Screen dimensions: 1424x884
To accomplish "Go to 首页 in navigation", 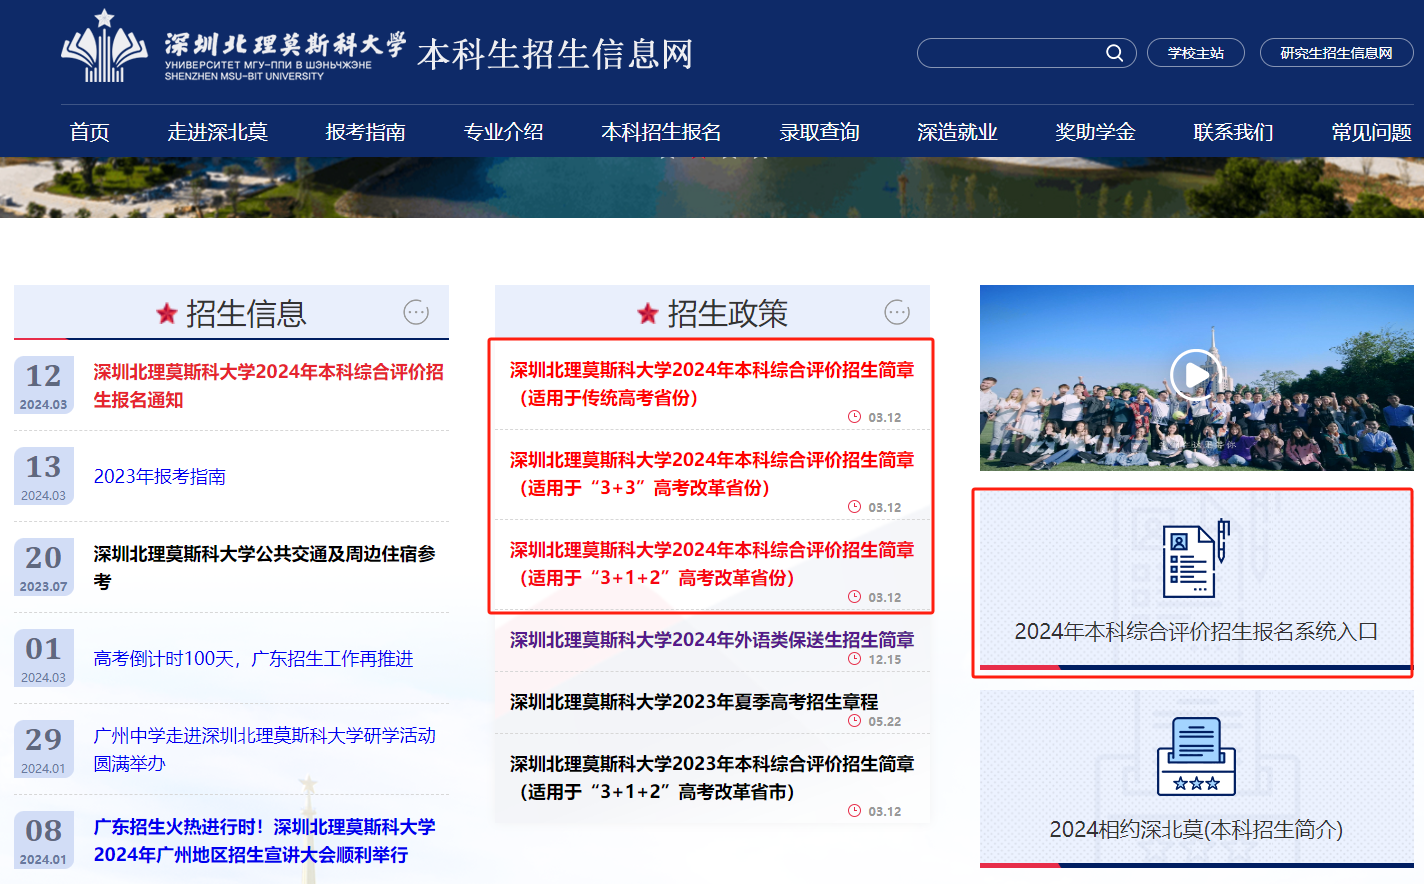I will click(x=89, y=132).
